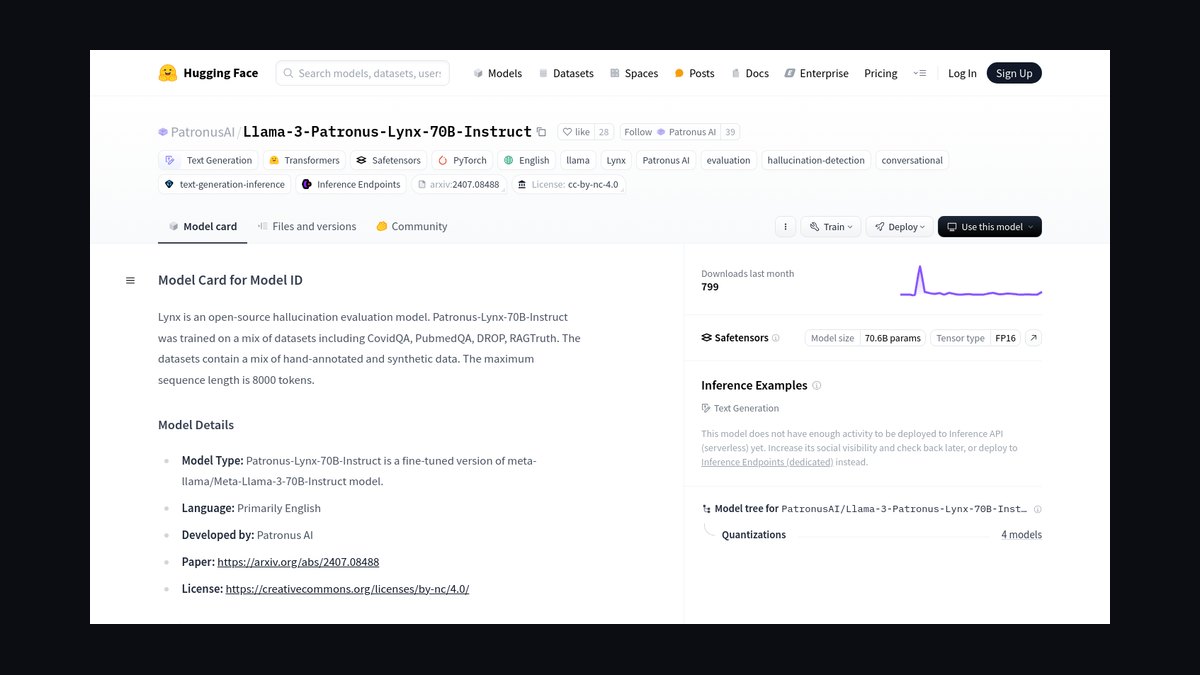Open Docs in the top navigation
Image resolution: width=1200 pixels, height=675 pixels.
click(750, 73)
